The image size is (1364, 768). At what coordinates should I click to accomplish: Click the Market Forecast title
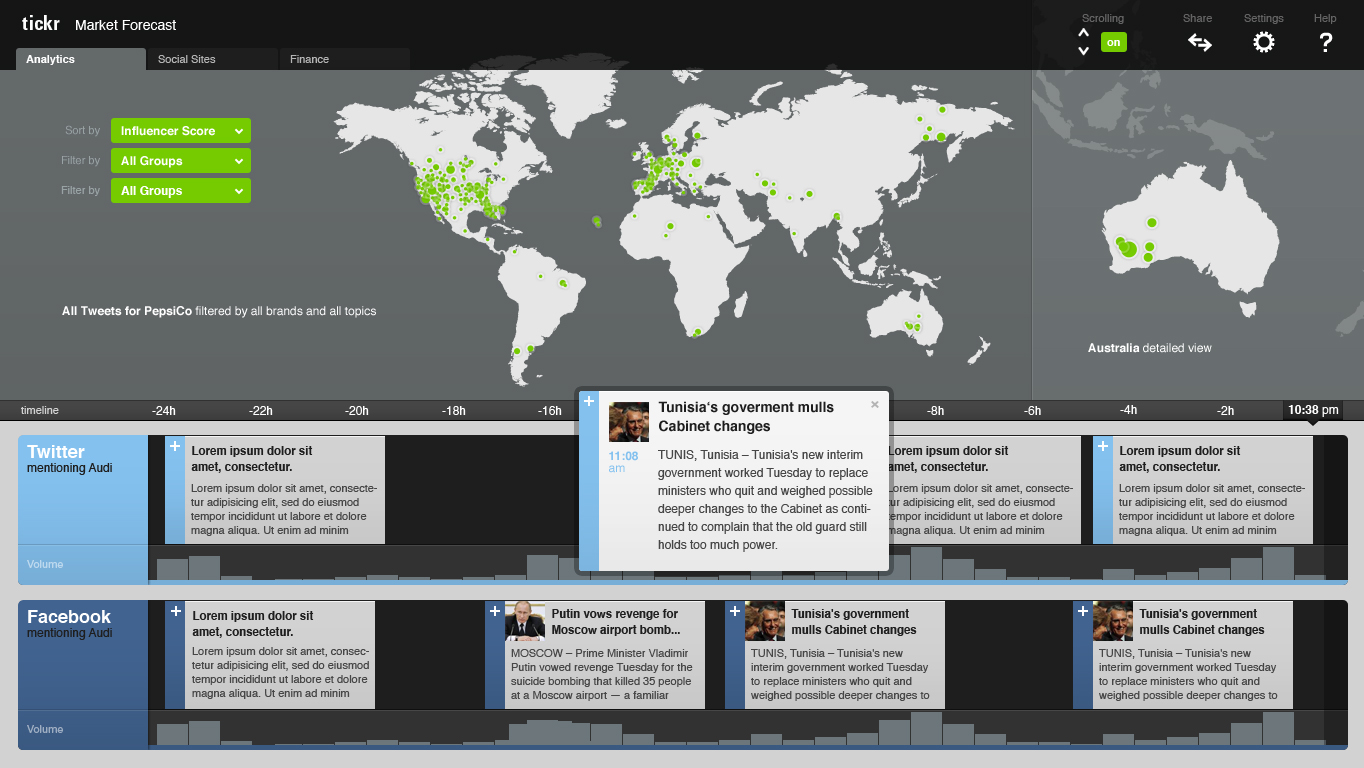[126, 24]
